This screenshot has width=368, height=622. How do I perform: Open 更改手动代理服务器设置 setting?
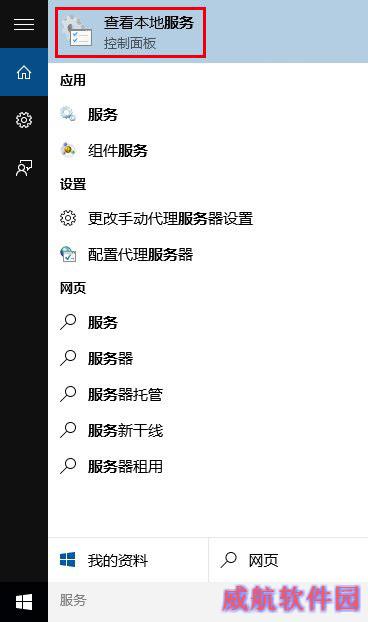208,219
